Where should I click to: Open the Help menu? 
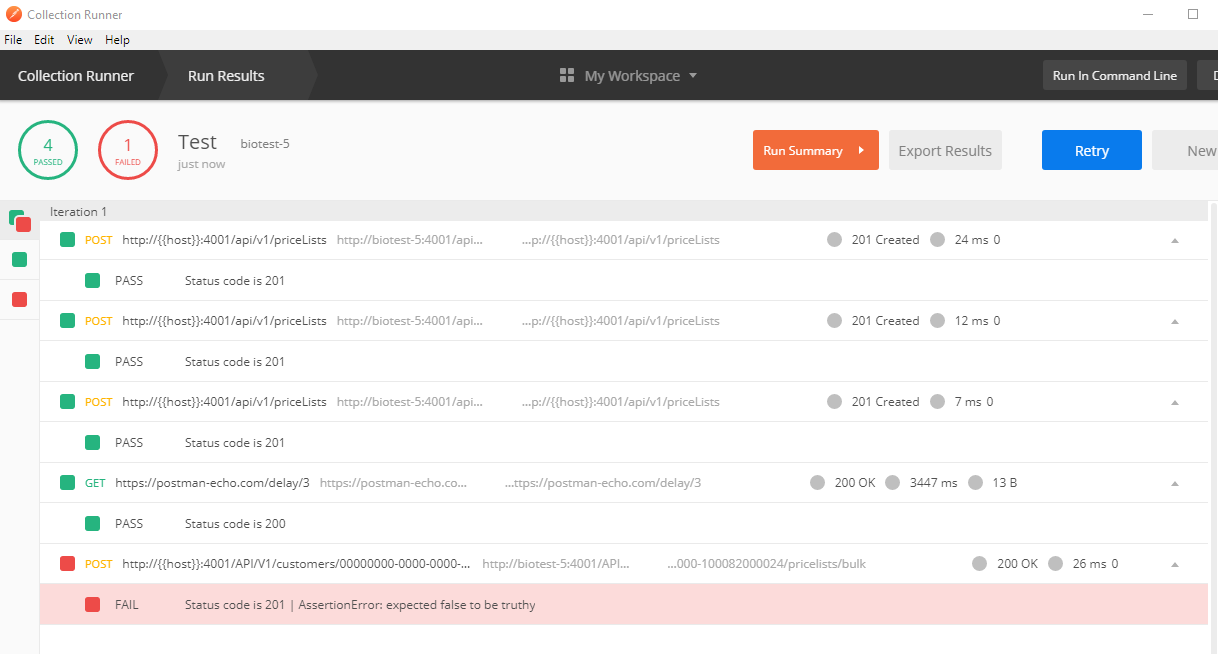(117, 40)
